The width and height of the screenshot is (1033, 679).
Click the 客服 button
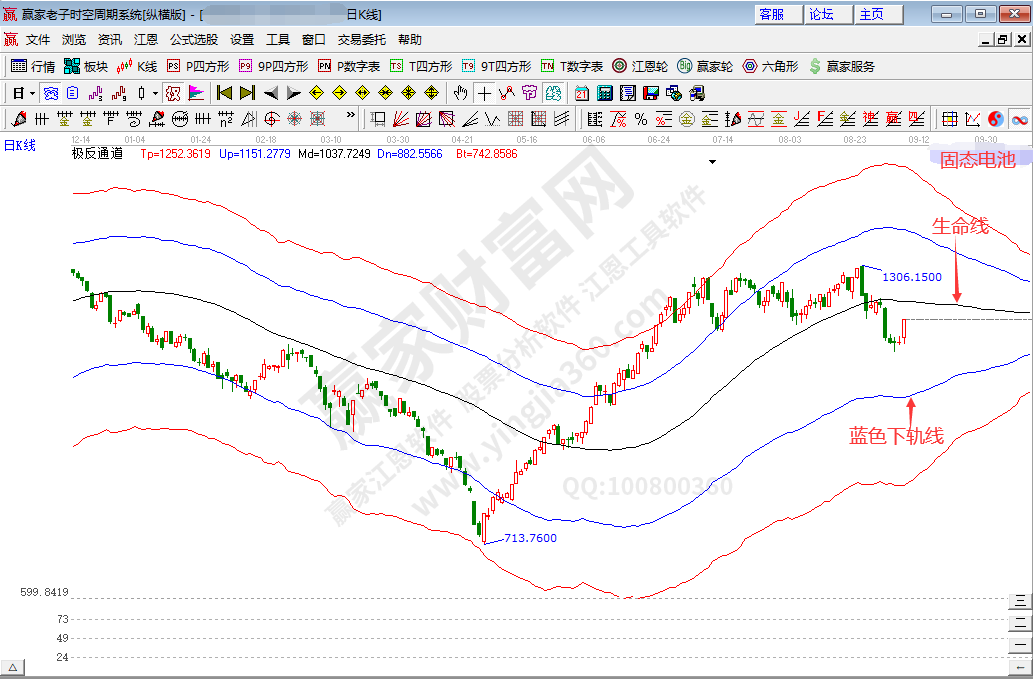[x=772, y=14]
